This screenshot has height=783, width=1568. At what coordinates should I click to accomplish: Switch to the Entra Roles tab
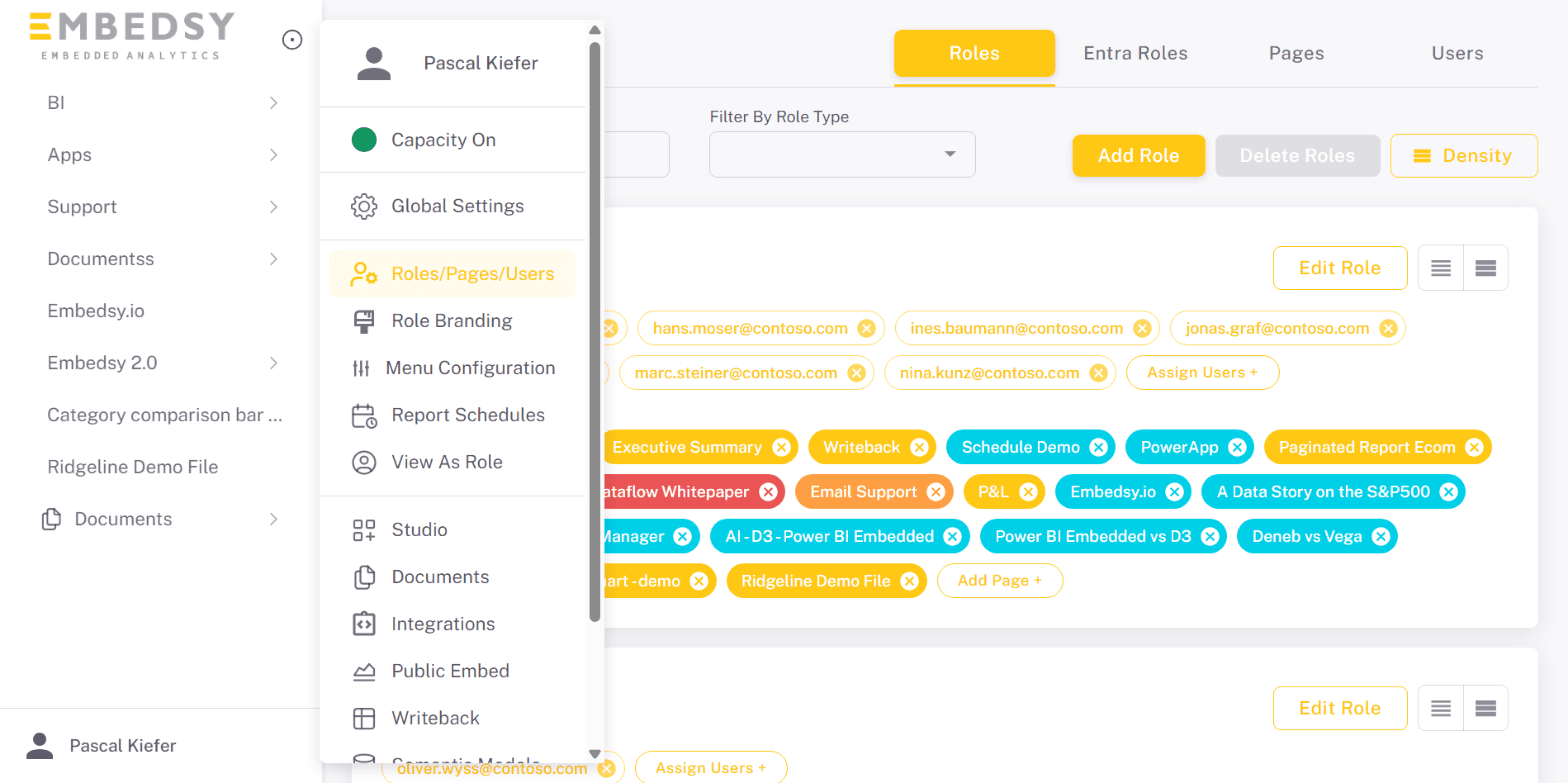point(1136,54)
